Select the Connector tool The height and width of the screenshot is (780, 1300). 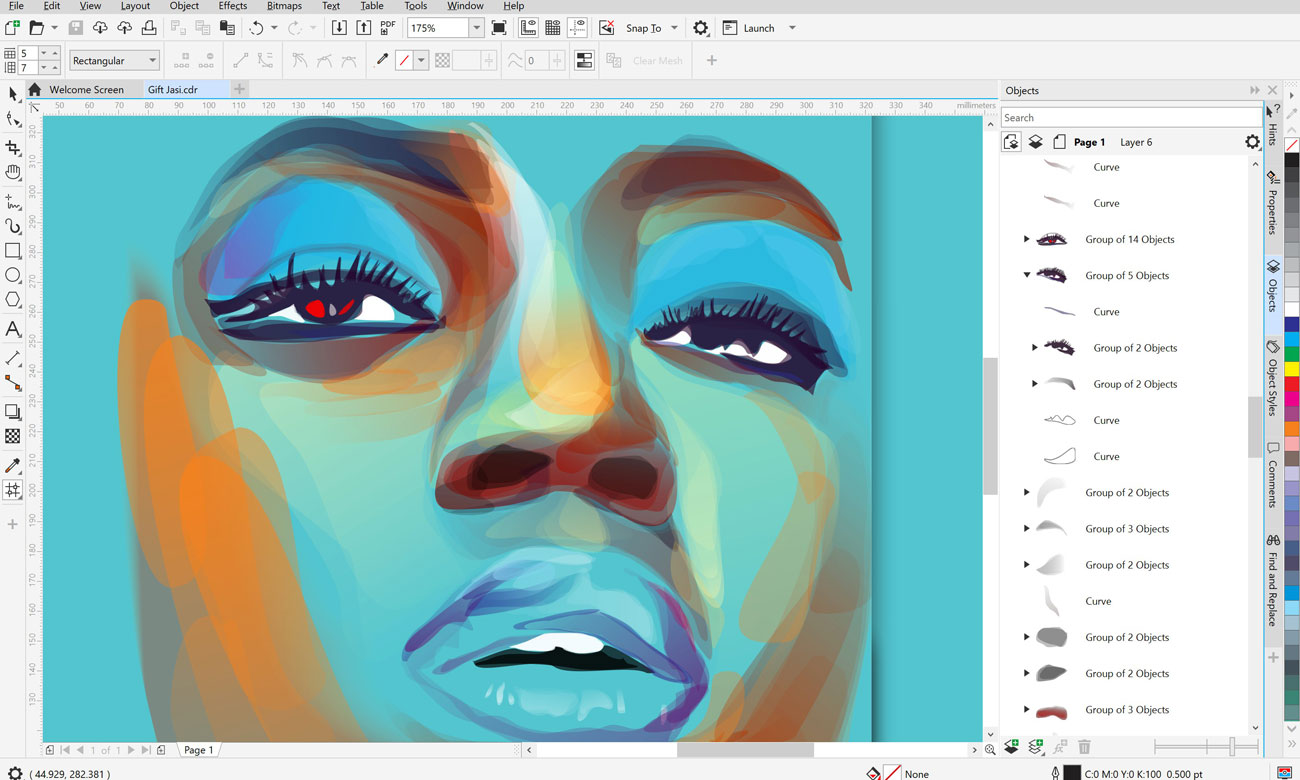pyautogui.click(x=13, y=383)
